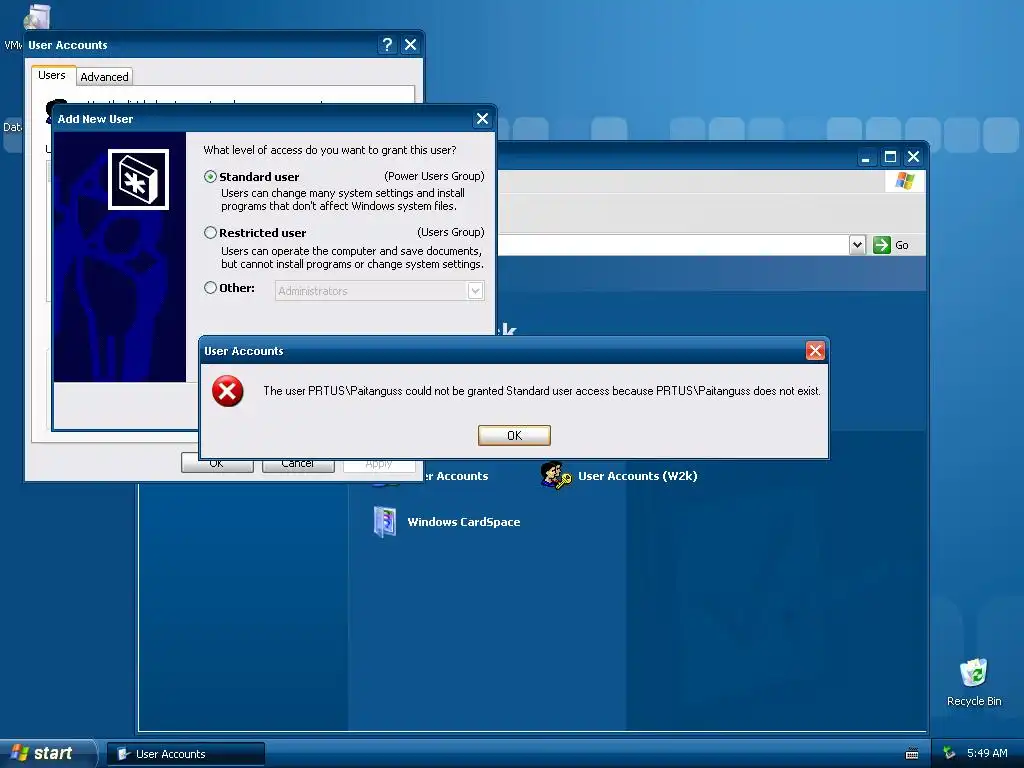
Task: Minimize the Control Panel window
Action: (x=865, y=157)
